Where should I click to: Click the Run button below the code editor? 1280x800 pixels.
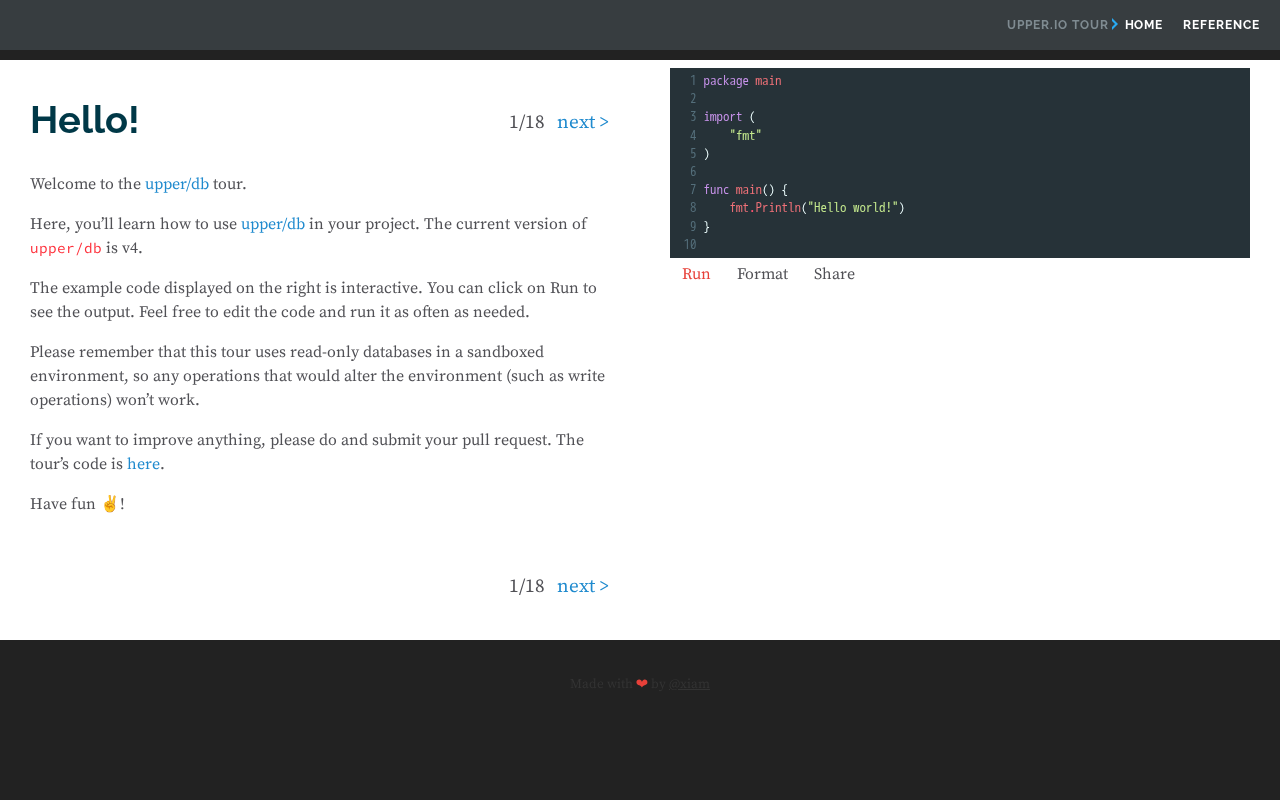click(696, 274)
